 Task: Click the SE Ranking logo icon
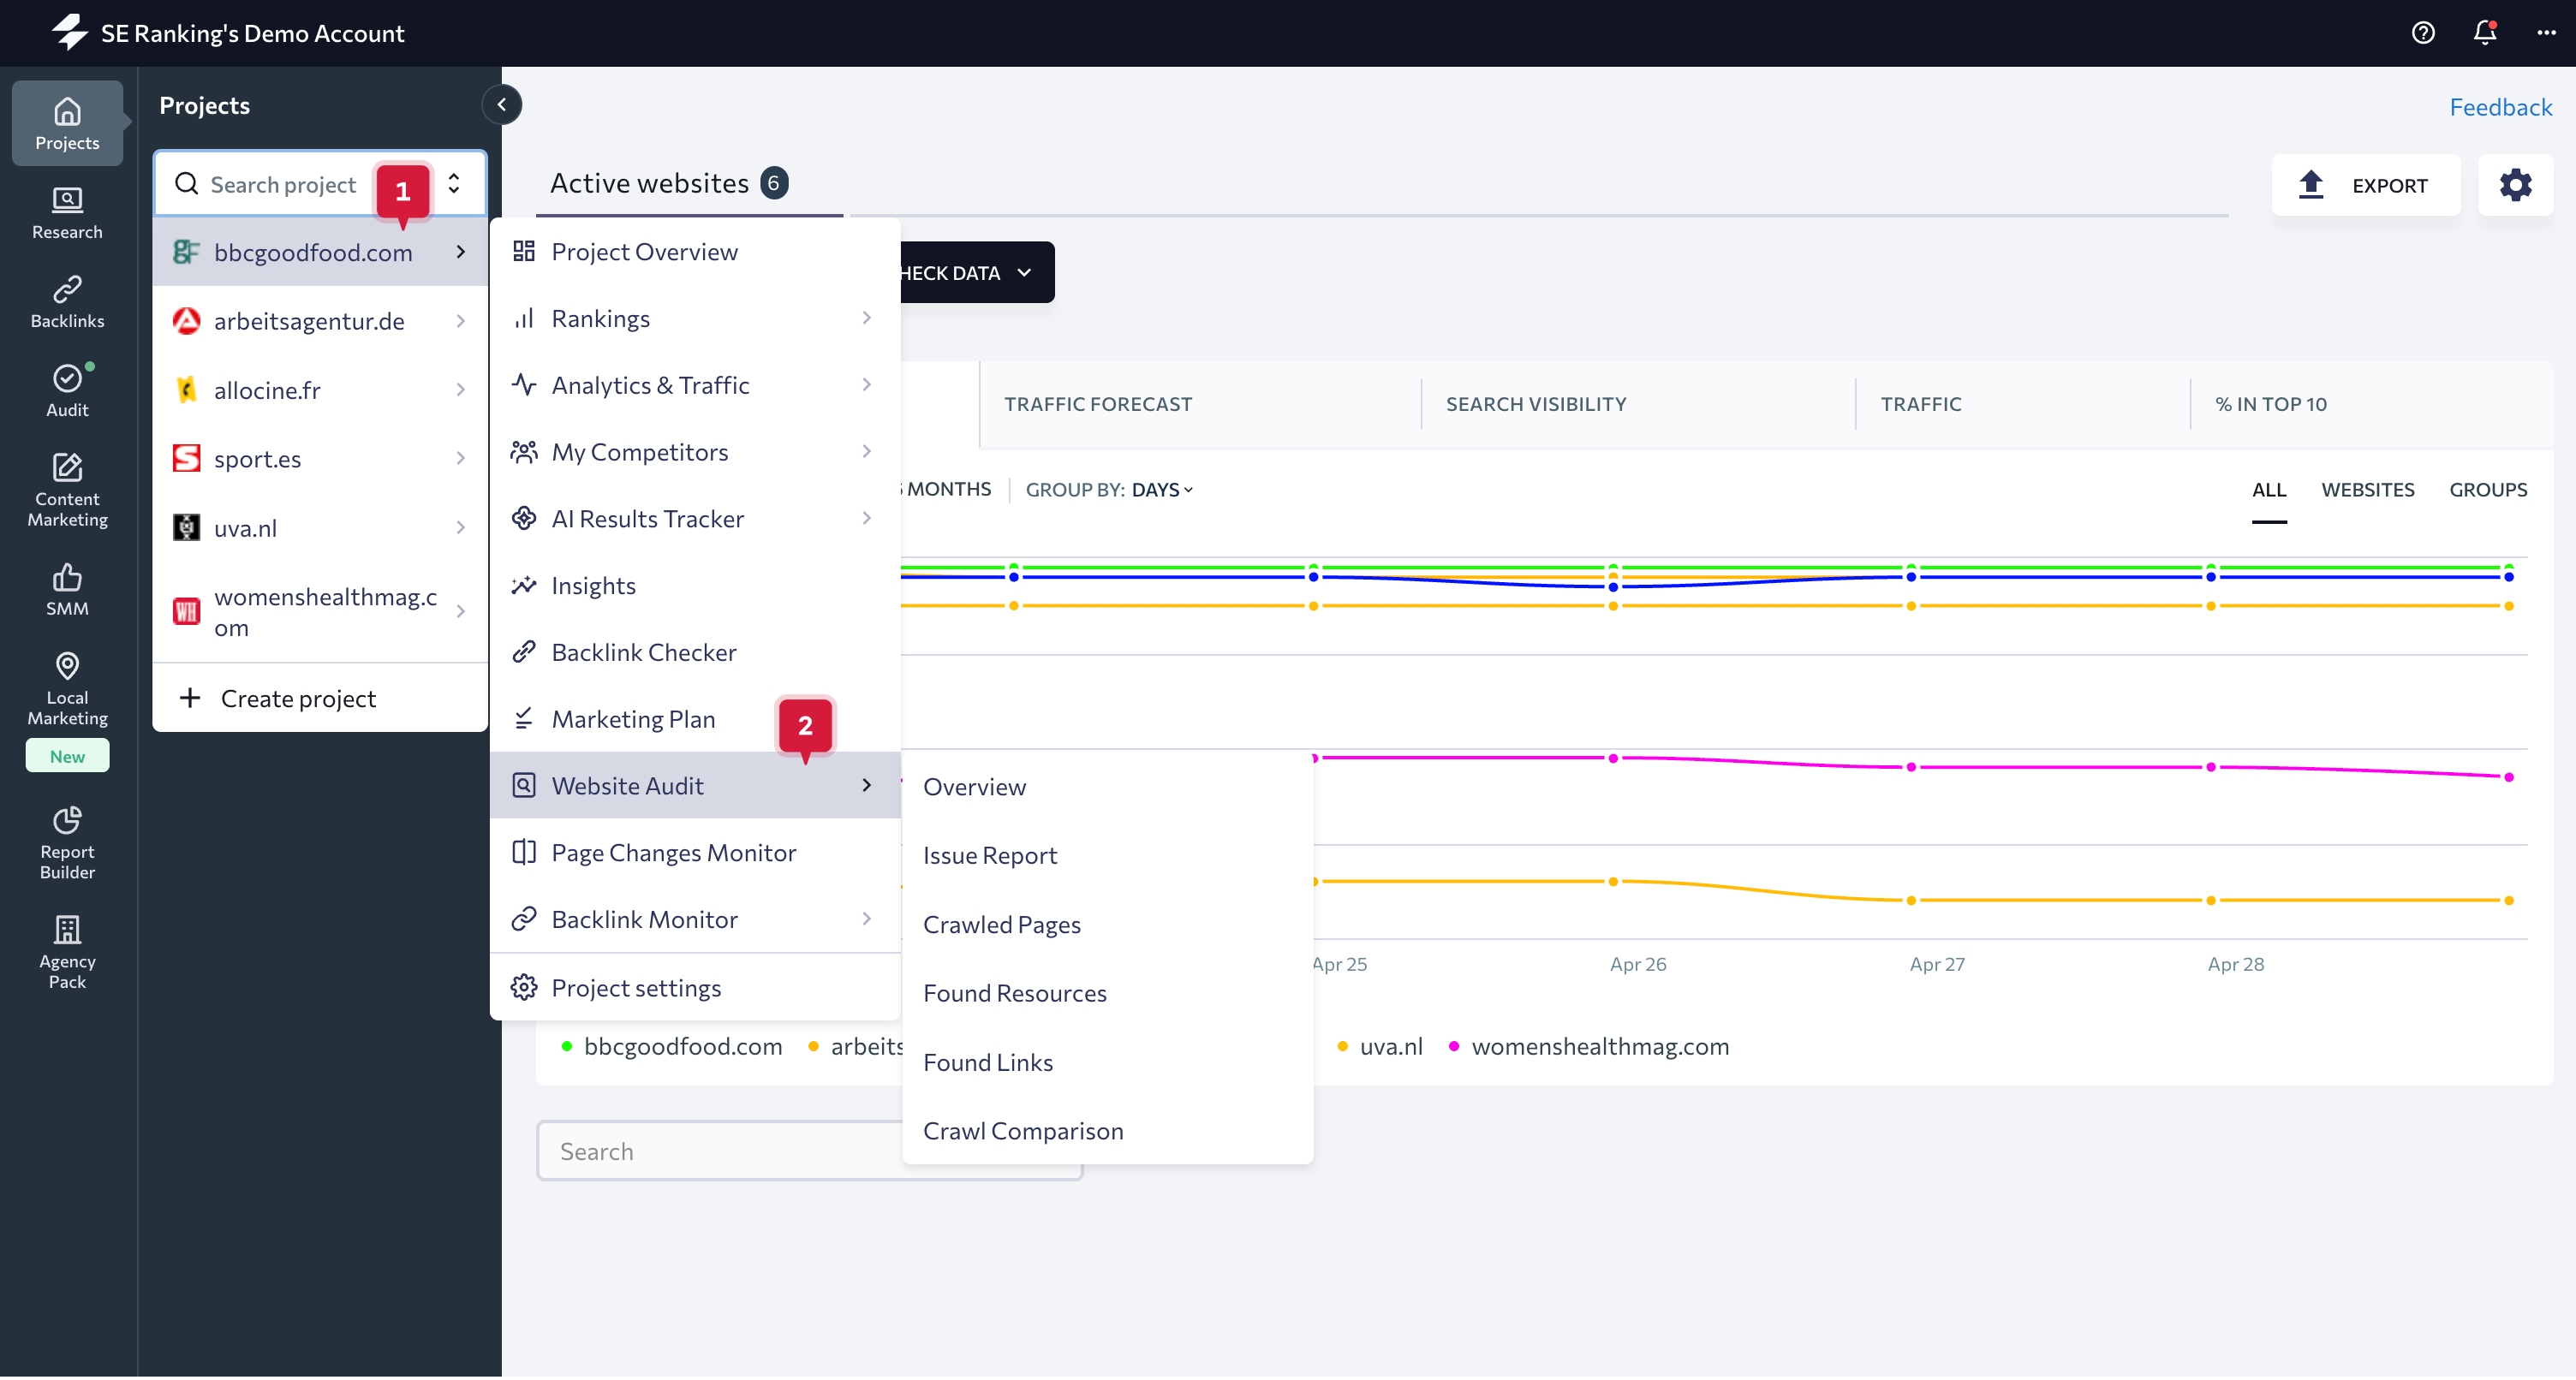pyautogui.click(x=70, y=32)
